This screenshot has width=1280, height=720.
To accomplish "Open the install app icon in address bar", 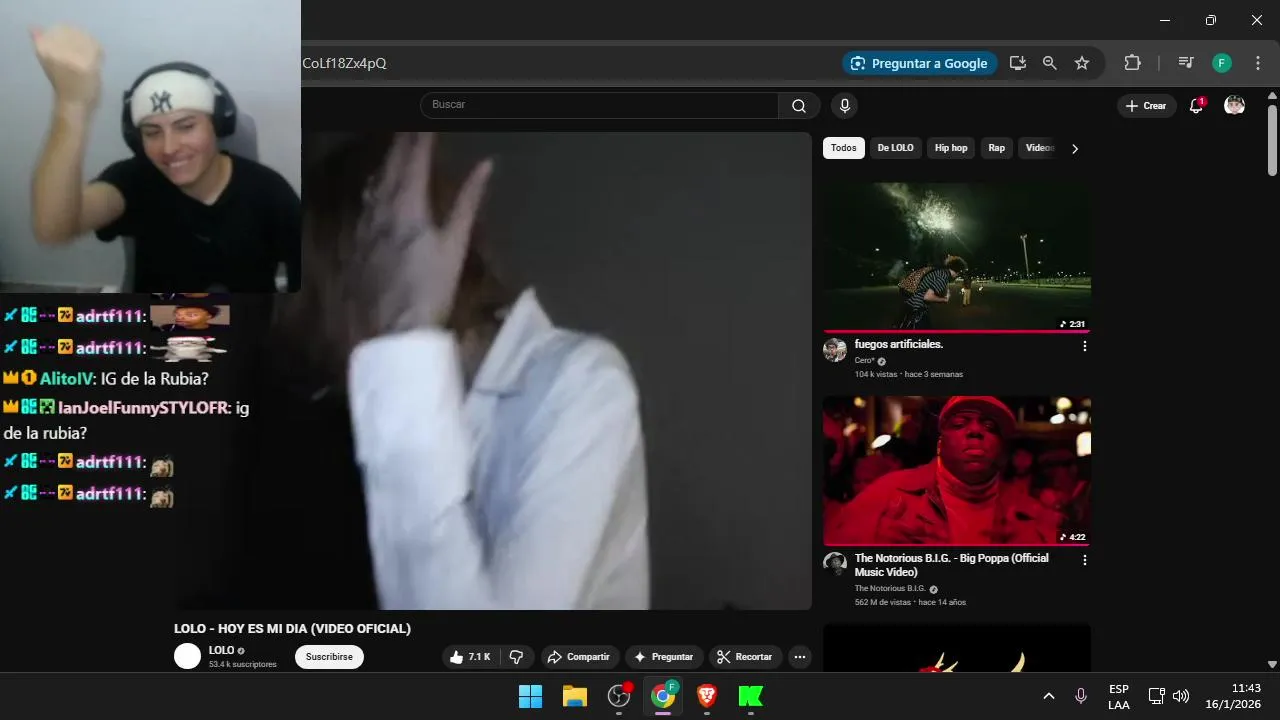I will 1018,63.
